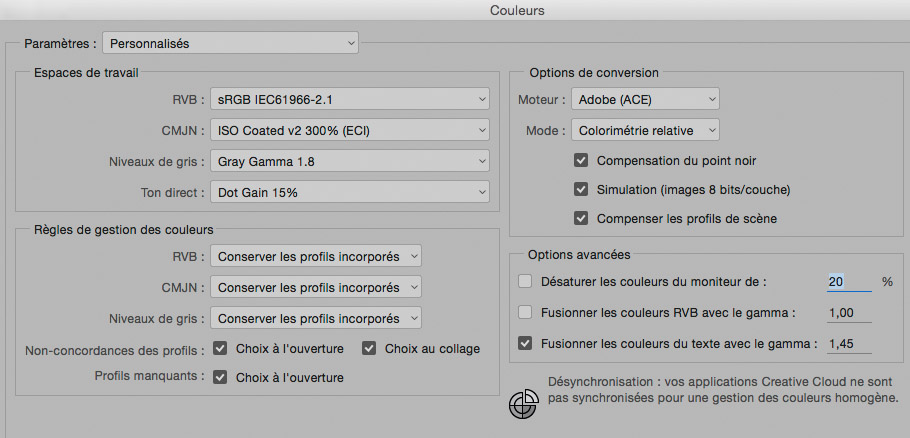Click the Options de conversion group label
The image size is (910, 438).
[594, 73]
